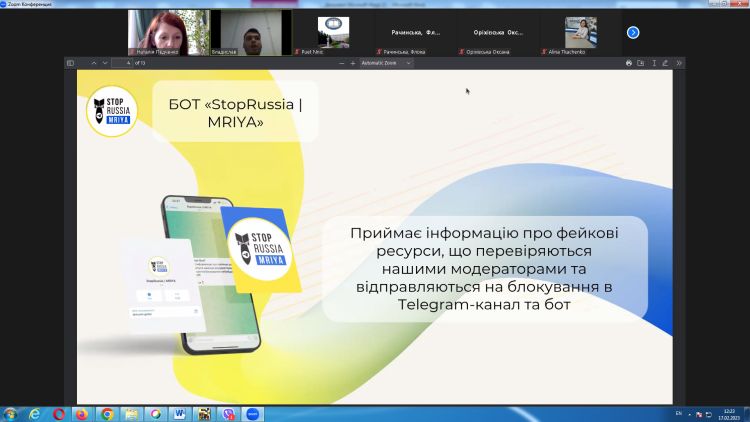Go to next page in PDF
This screenshot has height=422, width=750.
click(106, 63)
